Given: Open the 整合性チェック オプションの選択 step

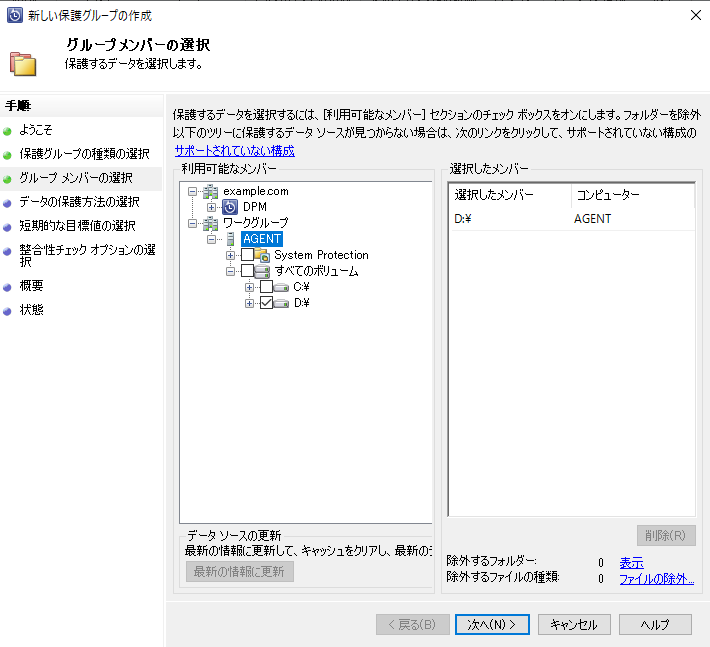Looking at the screenshot, I should 87,255.
